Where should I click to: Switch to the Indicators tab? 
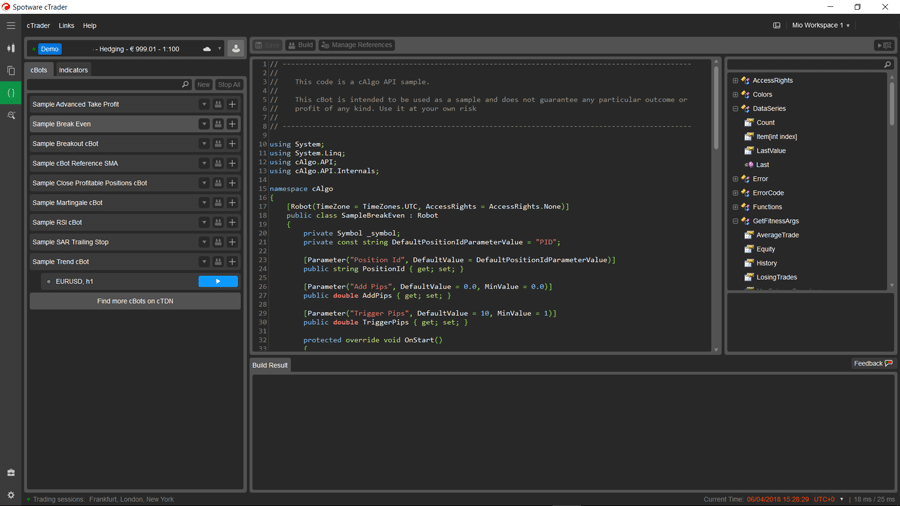[73, 70]
